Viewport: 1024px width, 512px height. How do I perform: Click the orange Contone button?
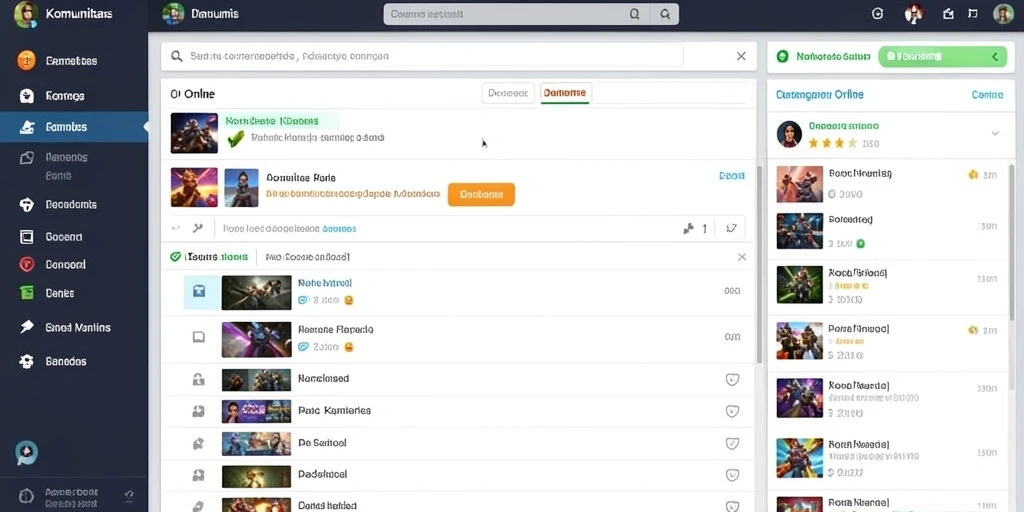(481, 195)
